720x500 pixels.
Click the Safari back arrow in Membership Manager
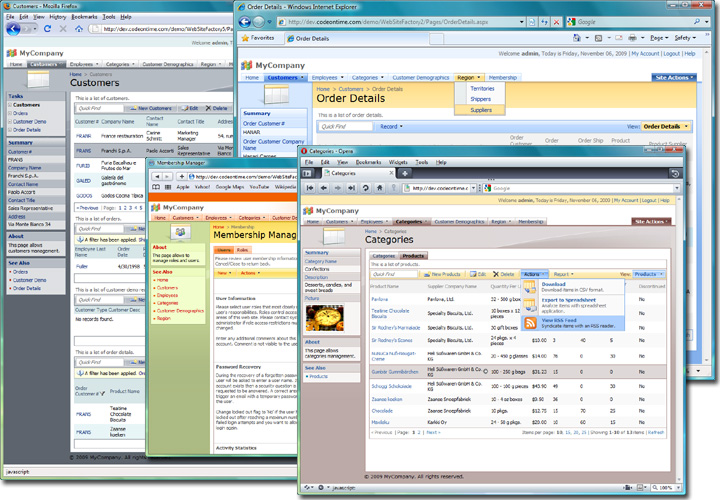(157, 176)
